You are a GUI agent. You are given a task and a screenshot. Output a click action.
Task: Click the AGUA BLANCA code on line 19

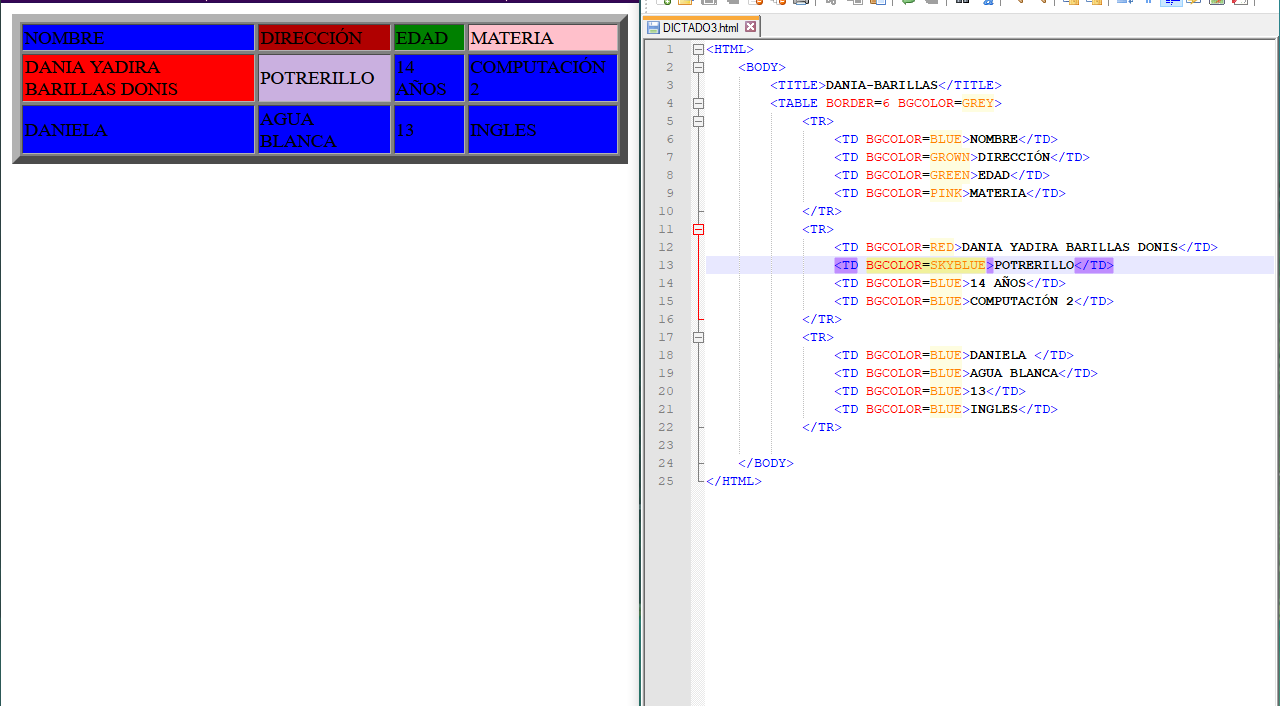(966, 373)
